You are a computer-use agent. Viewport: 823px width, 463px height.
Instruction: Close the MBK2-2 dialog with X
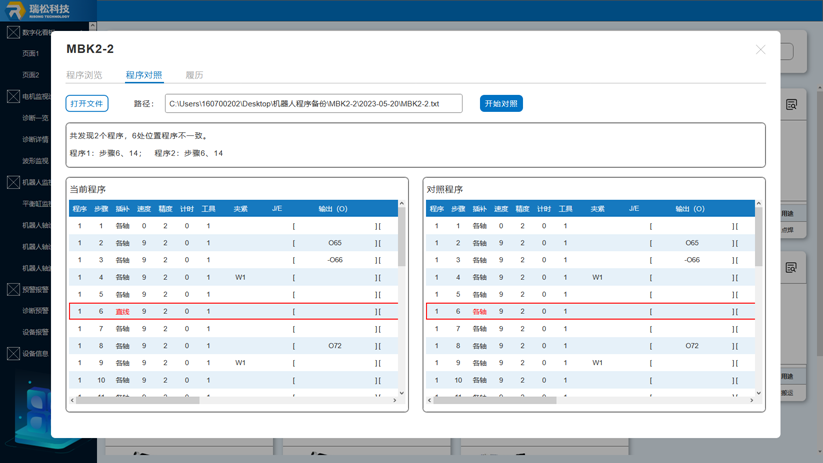coord(760,49)
